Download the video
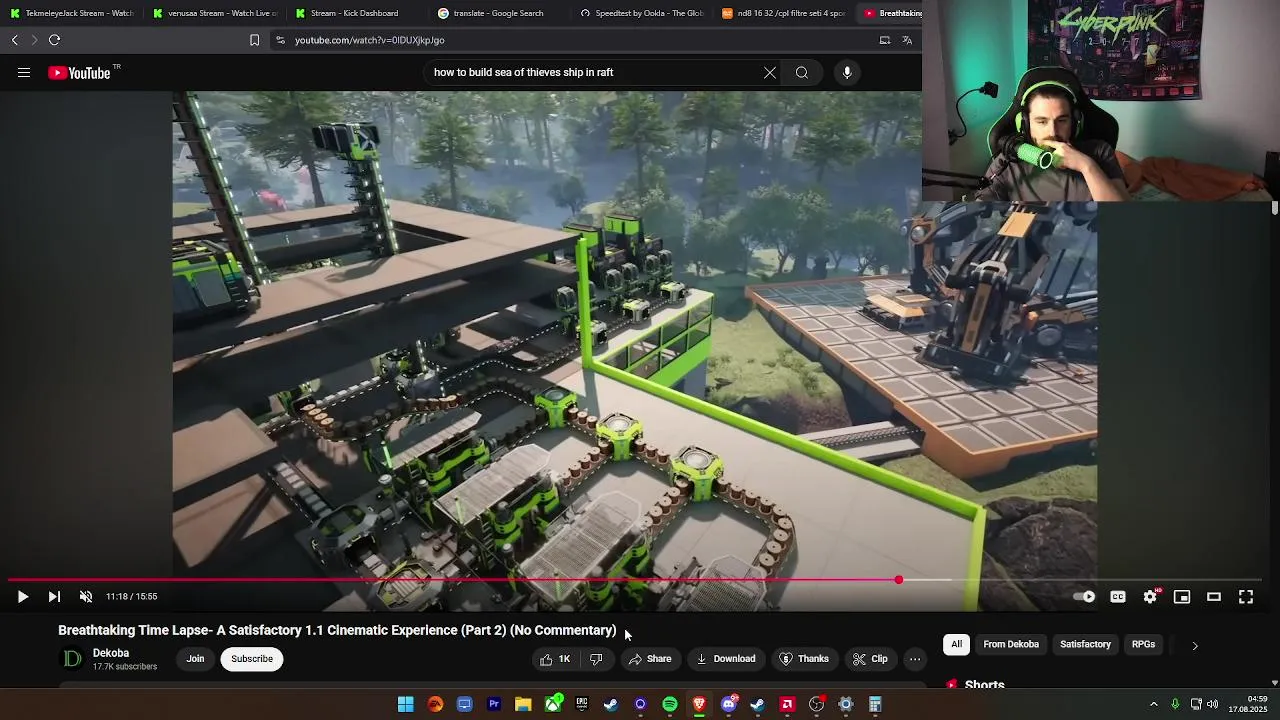 725,659
